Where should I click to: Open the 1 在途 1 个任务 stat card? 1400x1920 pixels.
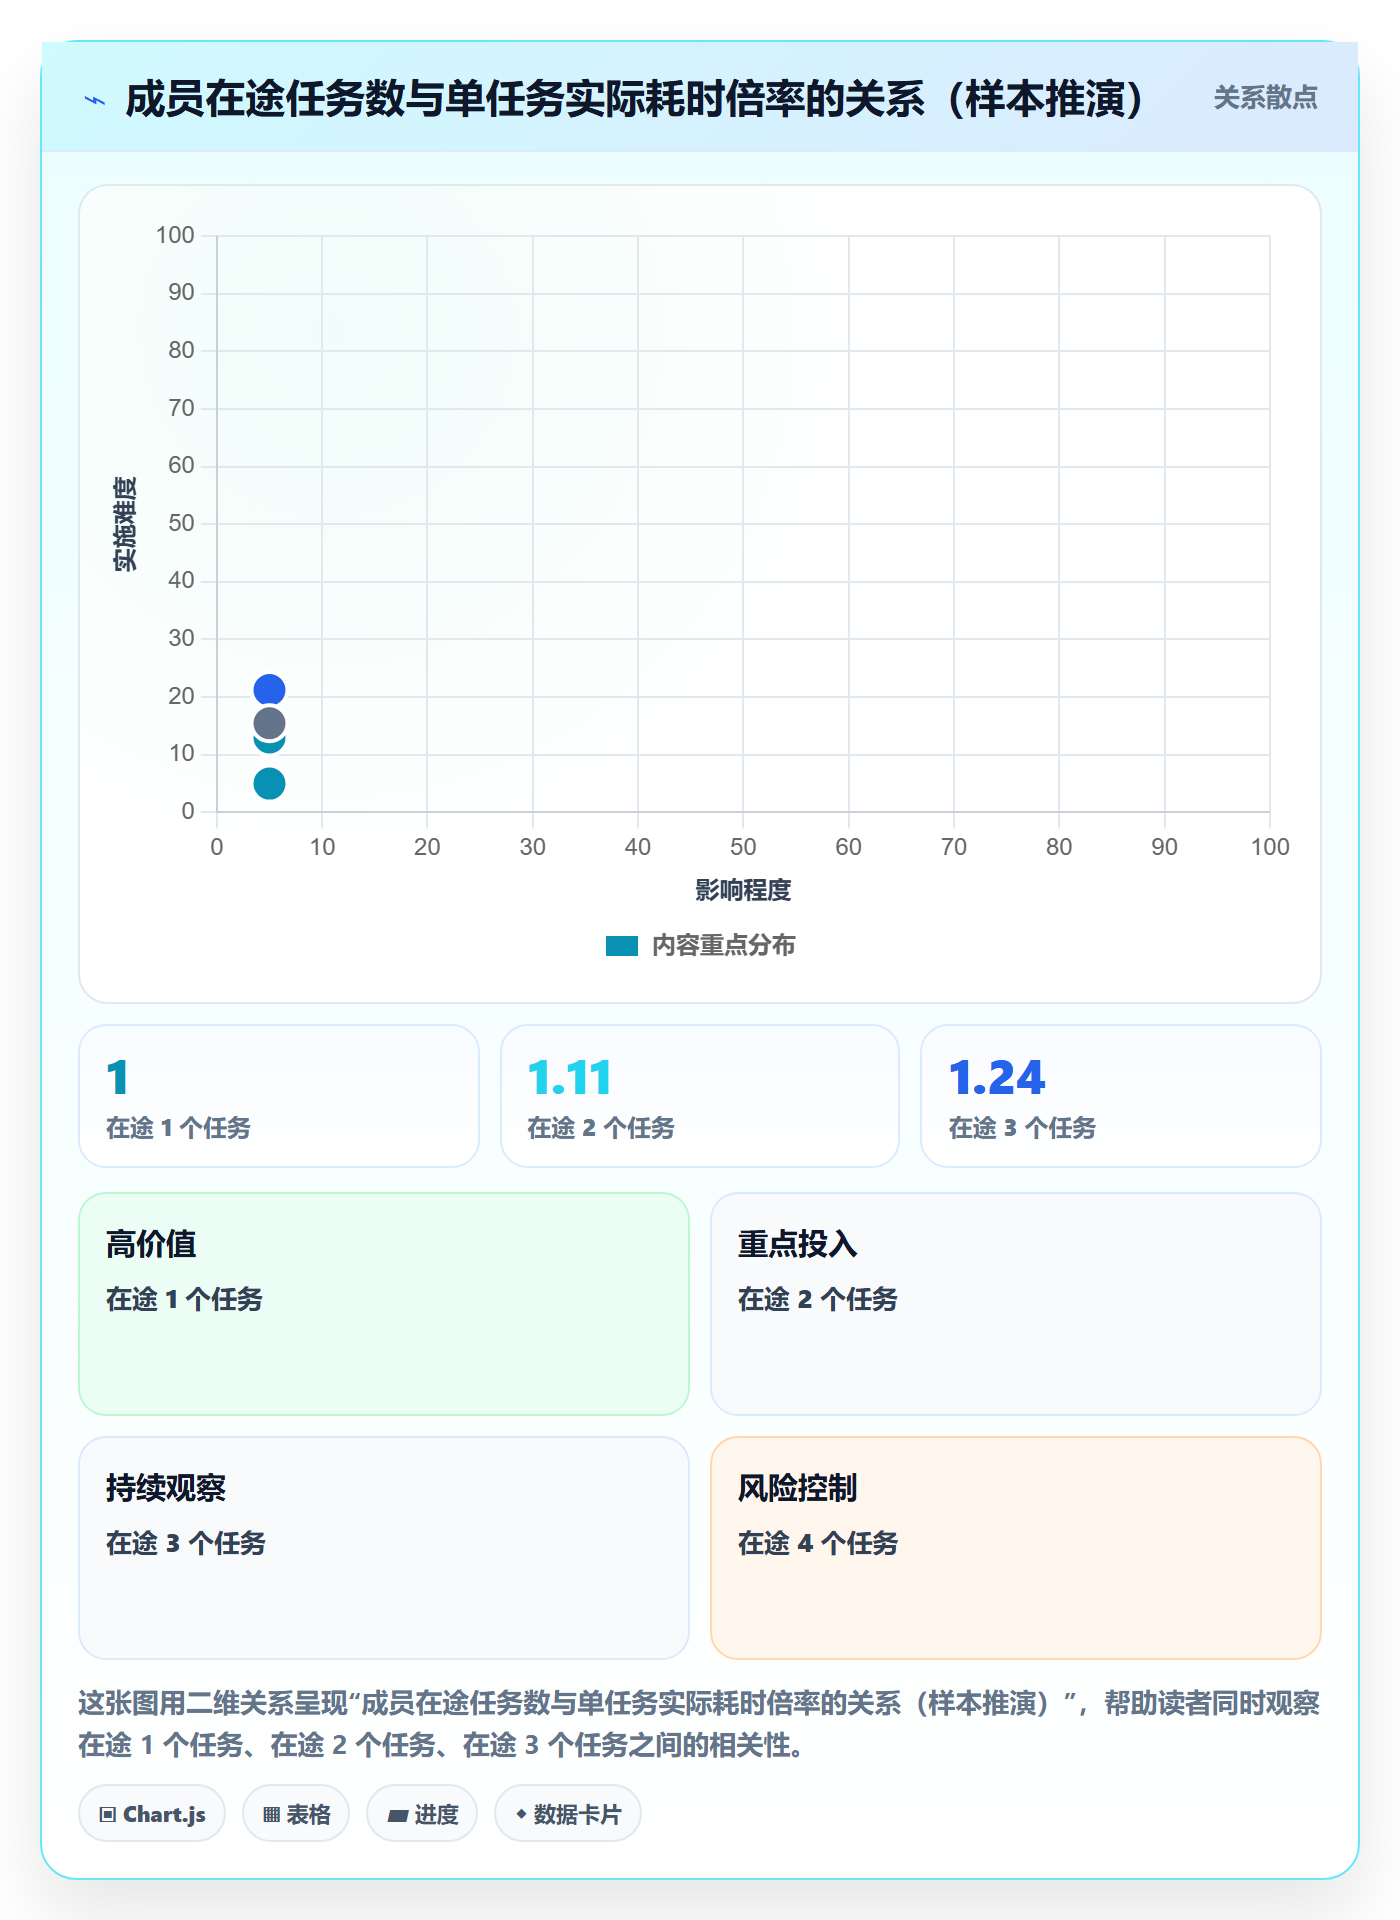(x=279, y=1096)
